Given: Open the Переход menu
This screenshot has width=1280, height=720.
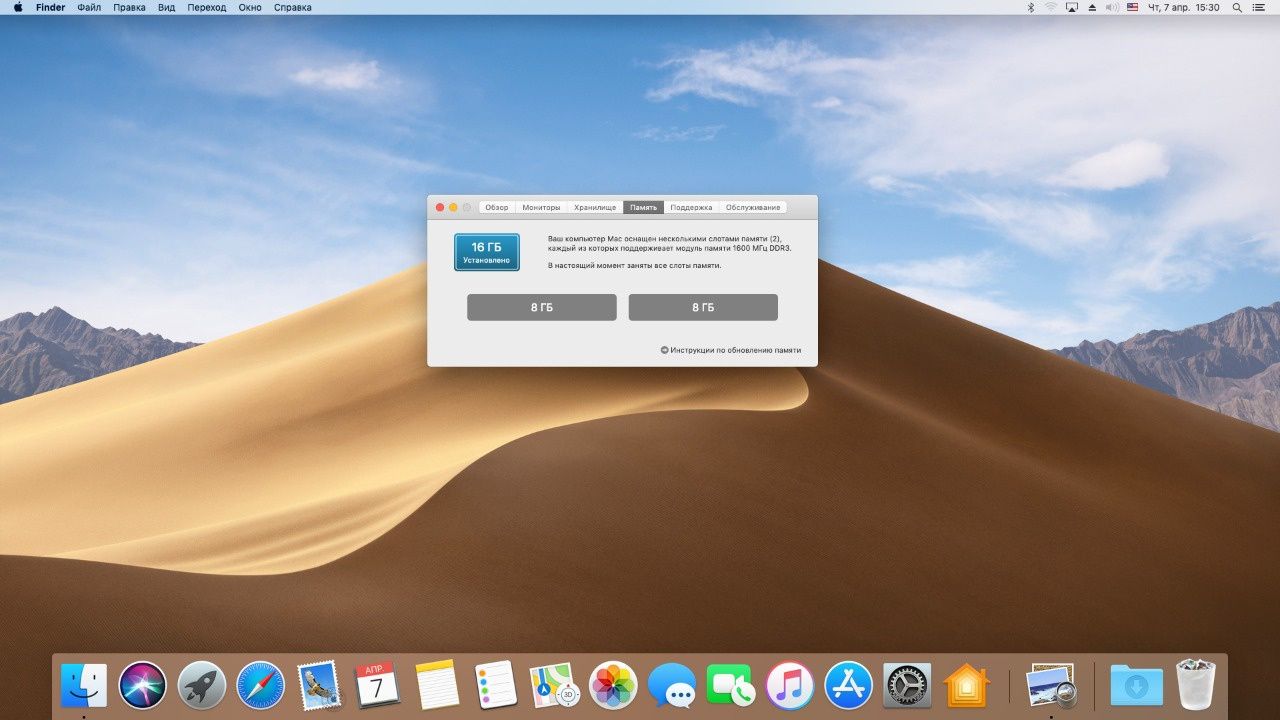Looking at the screenshot, I should (207, 7).
